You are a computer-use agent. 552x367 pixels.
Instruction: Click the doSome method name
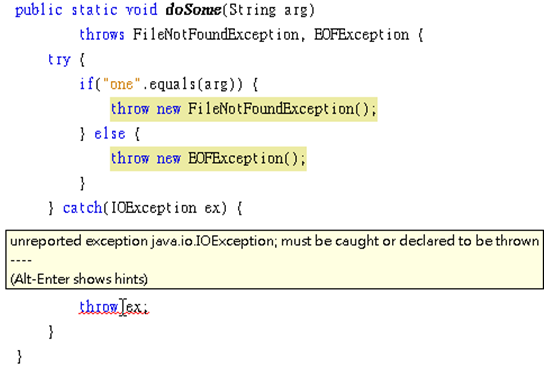pos(193,10)
